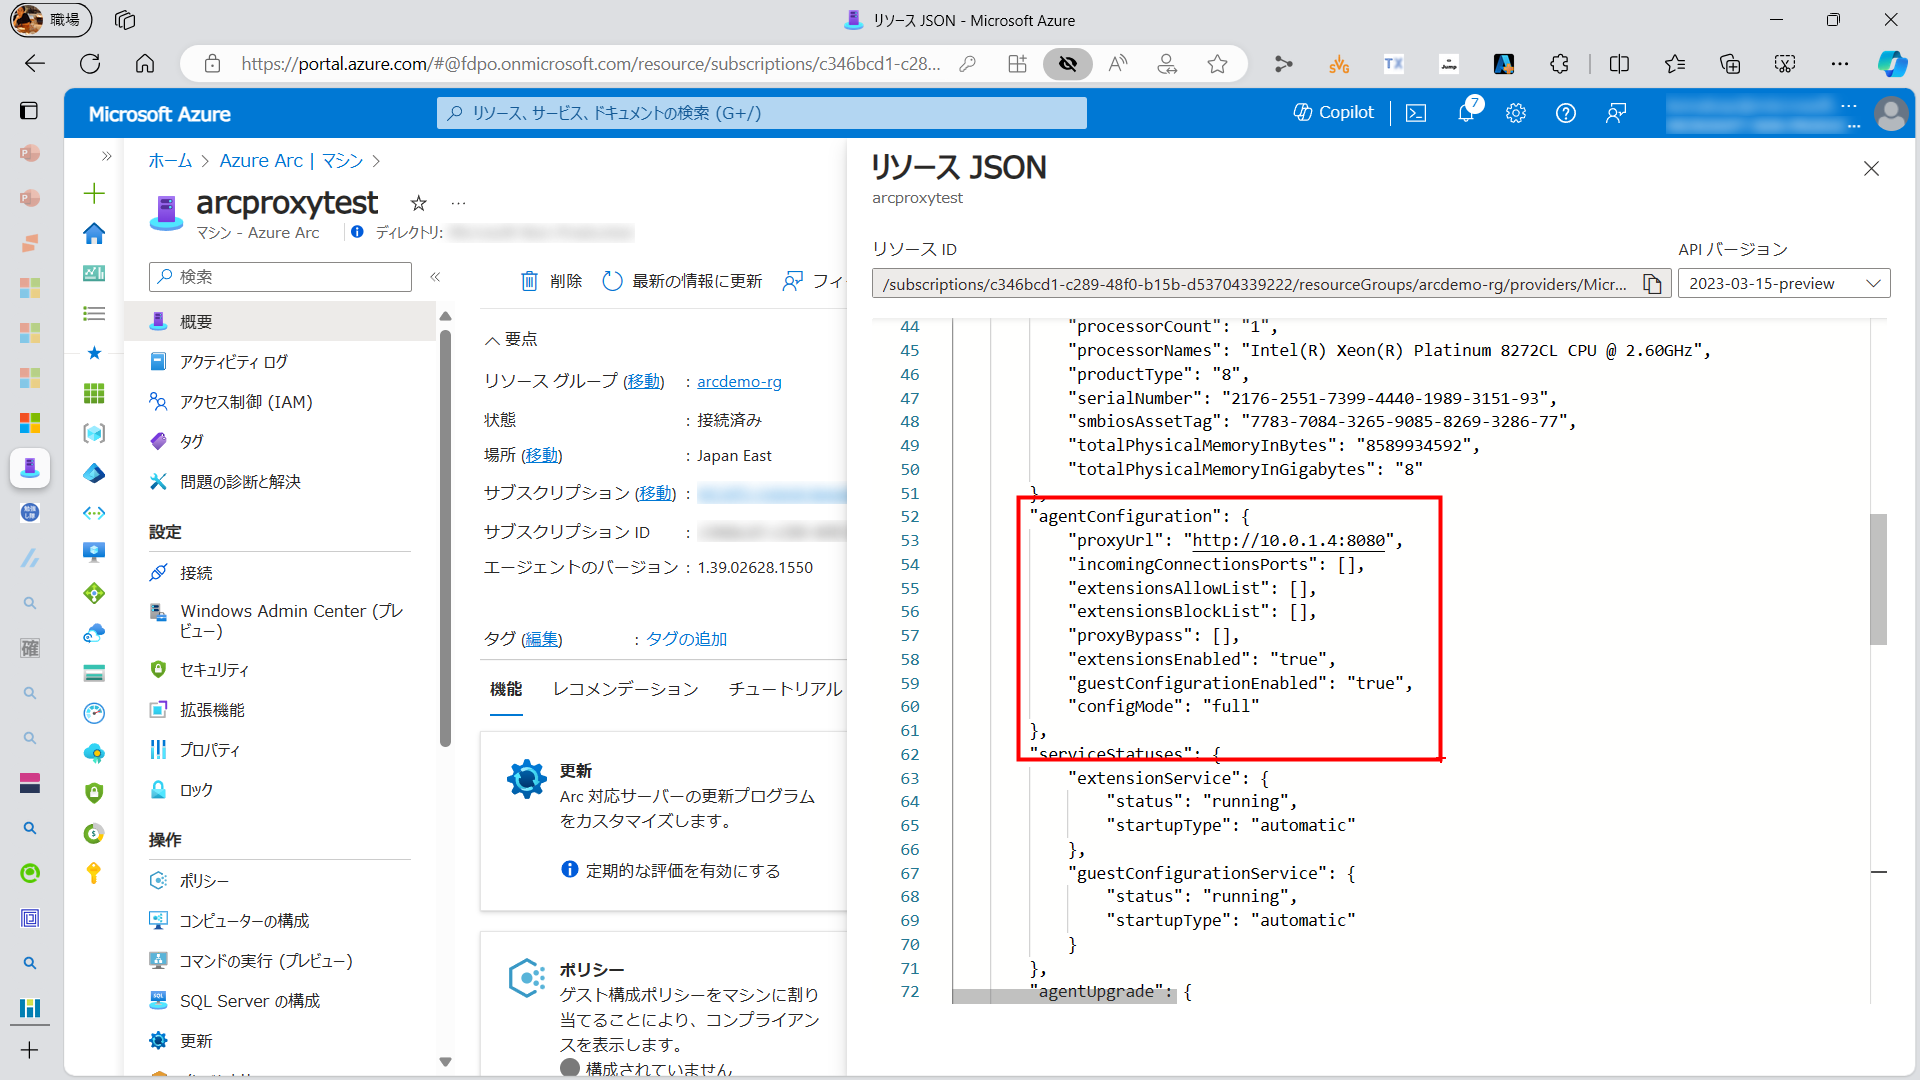Open Edge Copilot sidebar icon
The height and width of the screenshot is (1080, 1920).
pos(1891,64)
